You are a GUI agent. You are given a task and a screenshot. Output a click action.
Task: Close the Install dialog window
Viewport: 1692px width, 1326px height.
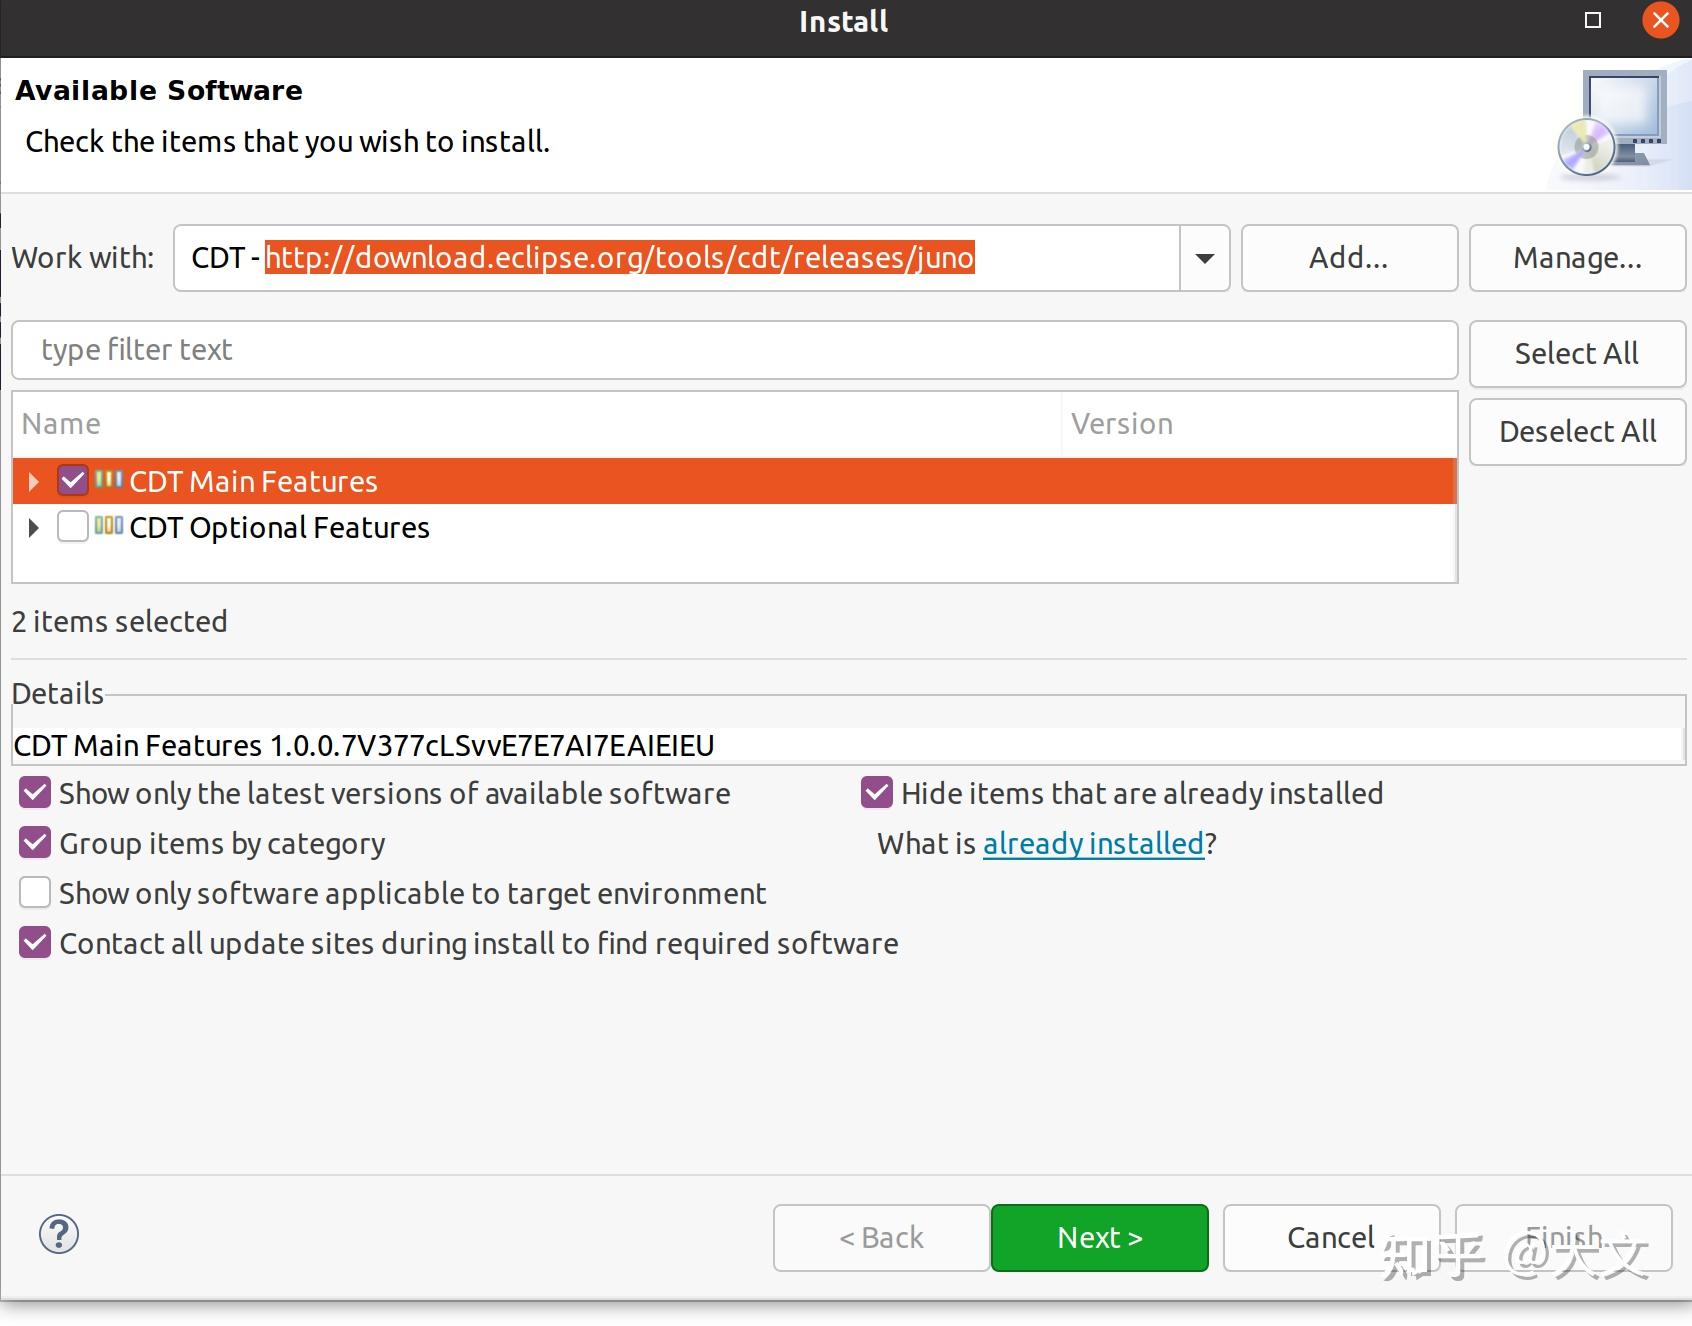1660,21
